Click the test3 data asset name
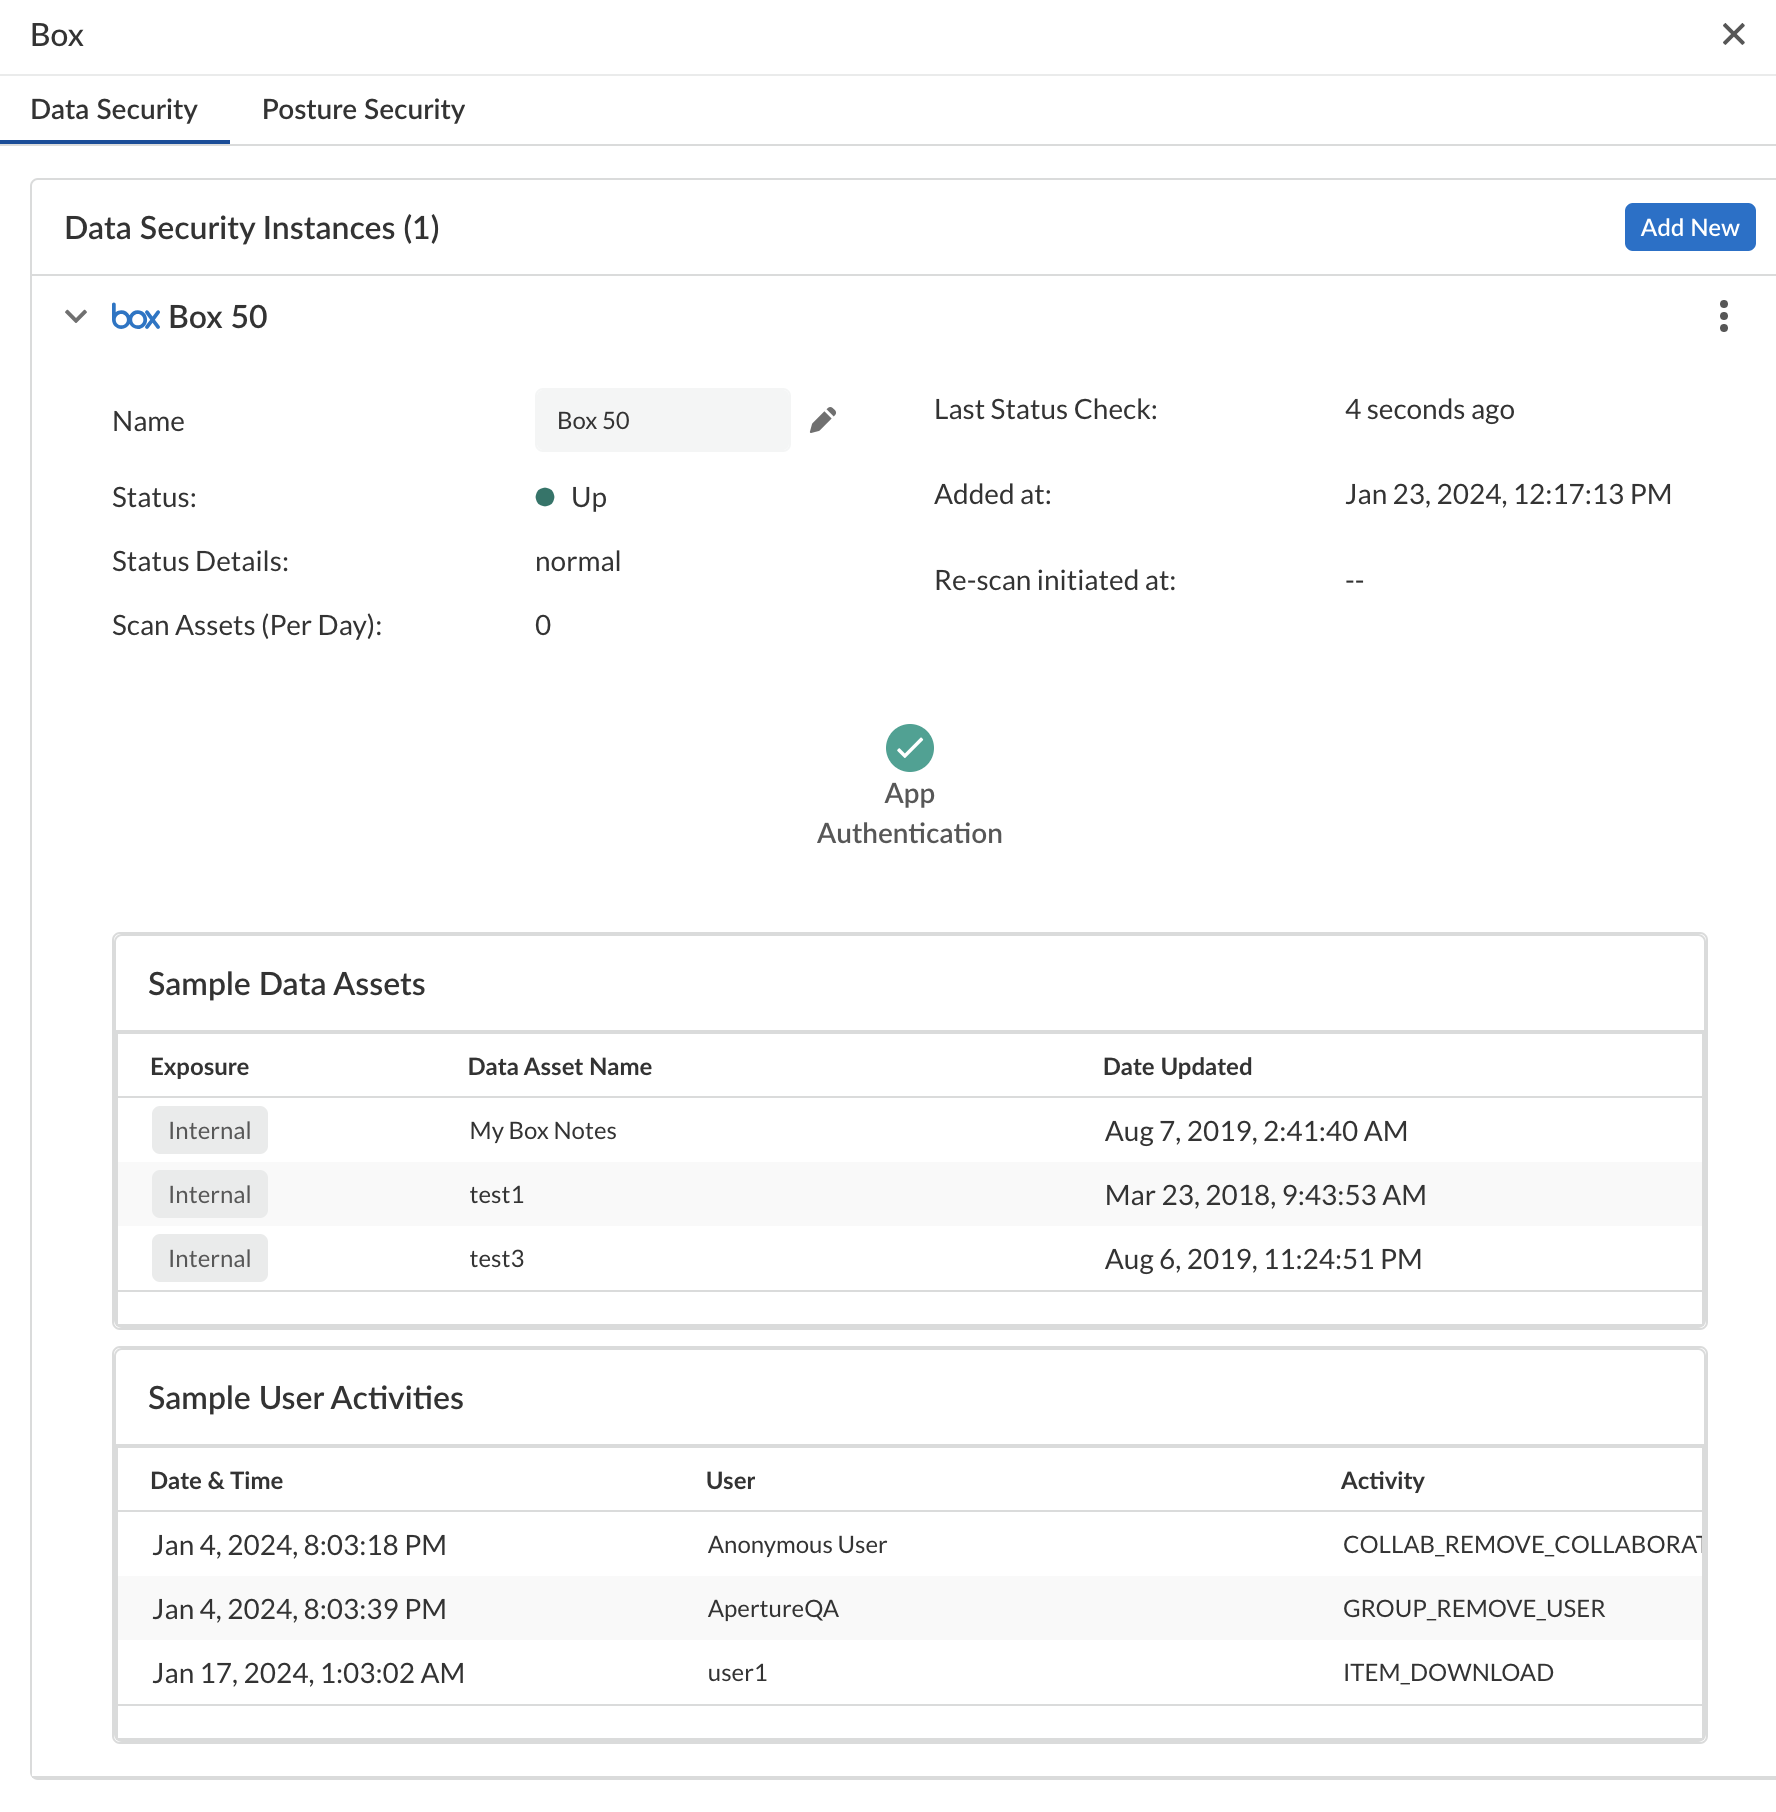Viewport: 1776px width, 1812px height. [x=497, y=1258]
